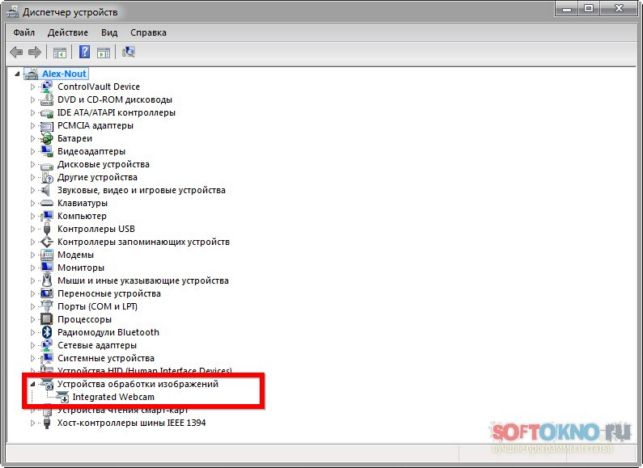Expand the Компьютер node
Viewport: 643px width, 468px height.
(x=33, y=216)
